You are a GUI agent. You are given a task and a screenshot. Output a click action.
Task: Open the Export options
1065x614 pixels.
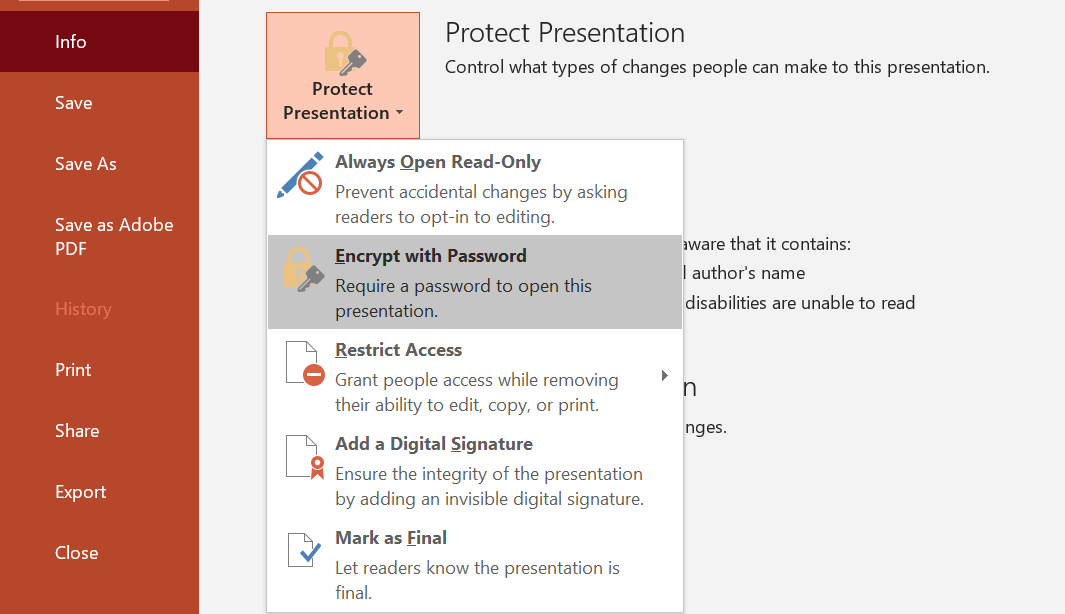(80, 491)
